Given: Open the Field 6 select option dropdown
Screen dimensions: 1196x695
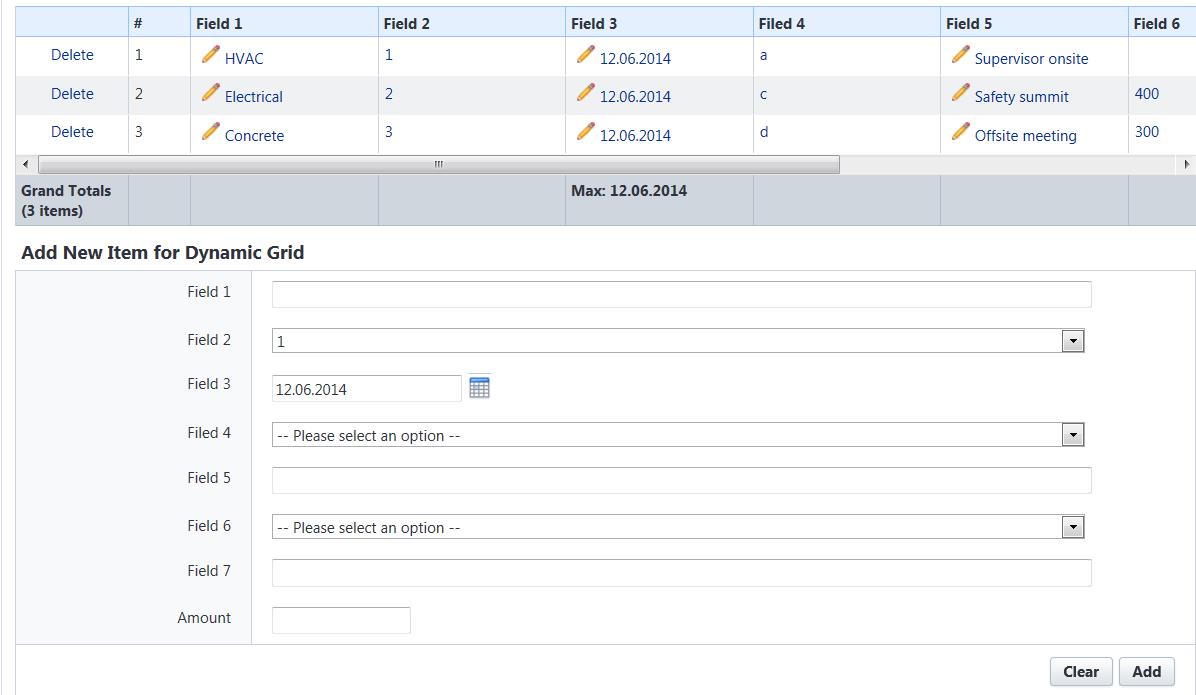Looking at the screenshot, I should pos(678,527).
